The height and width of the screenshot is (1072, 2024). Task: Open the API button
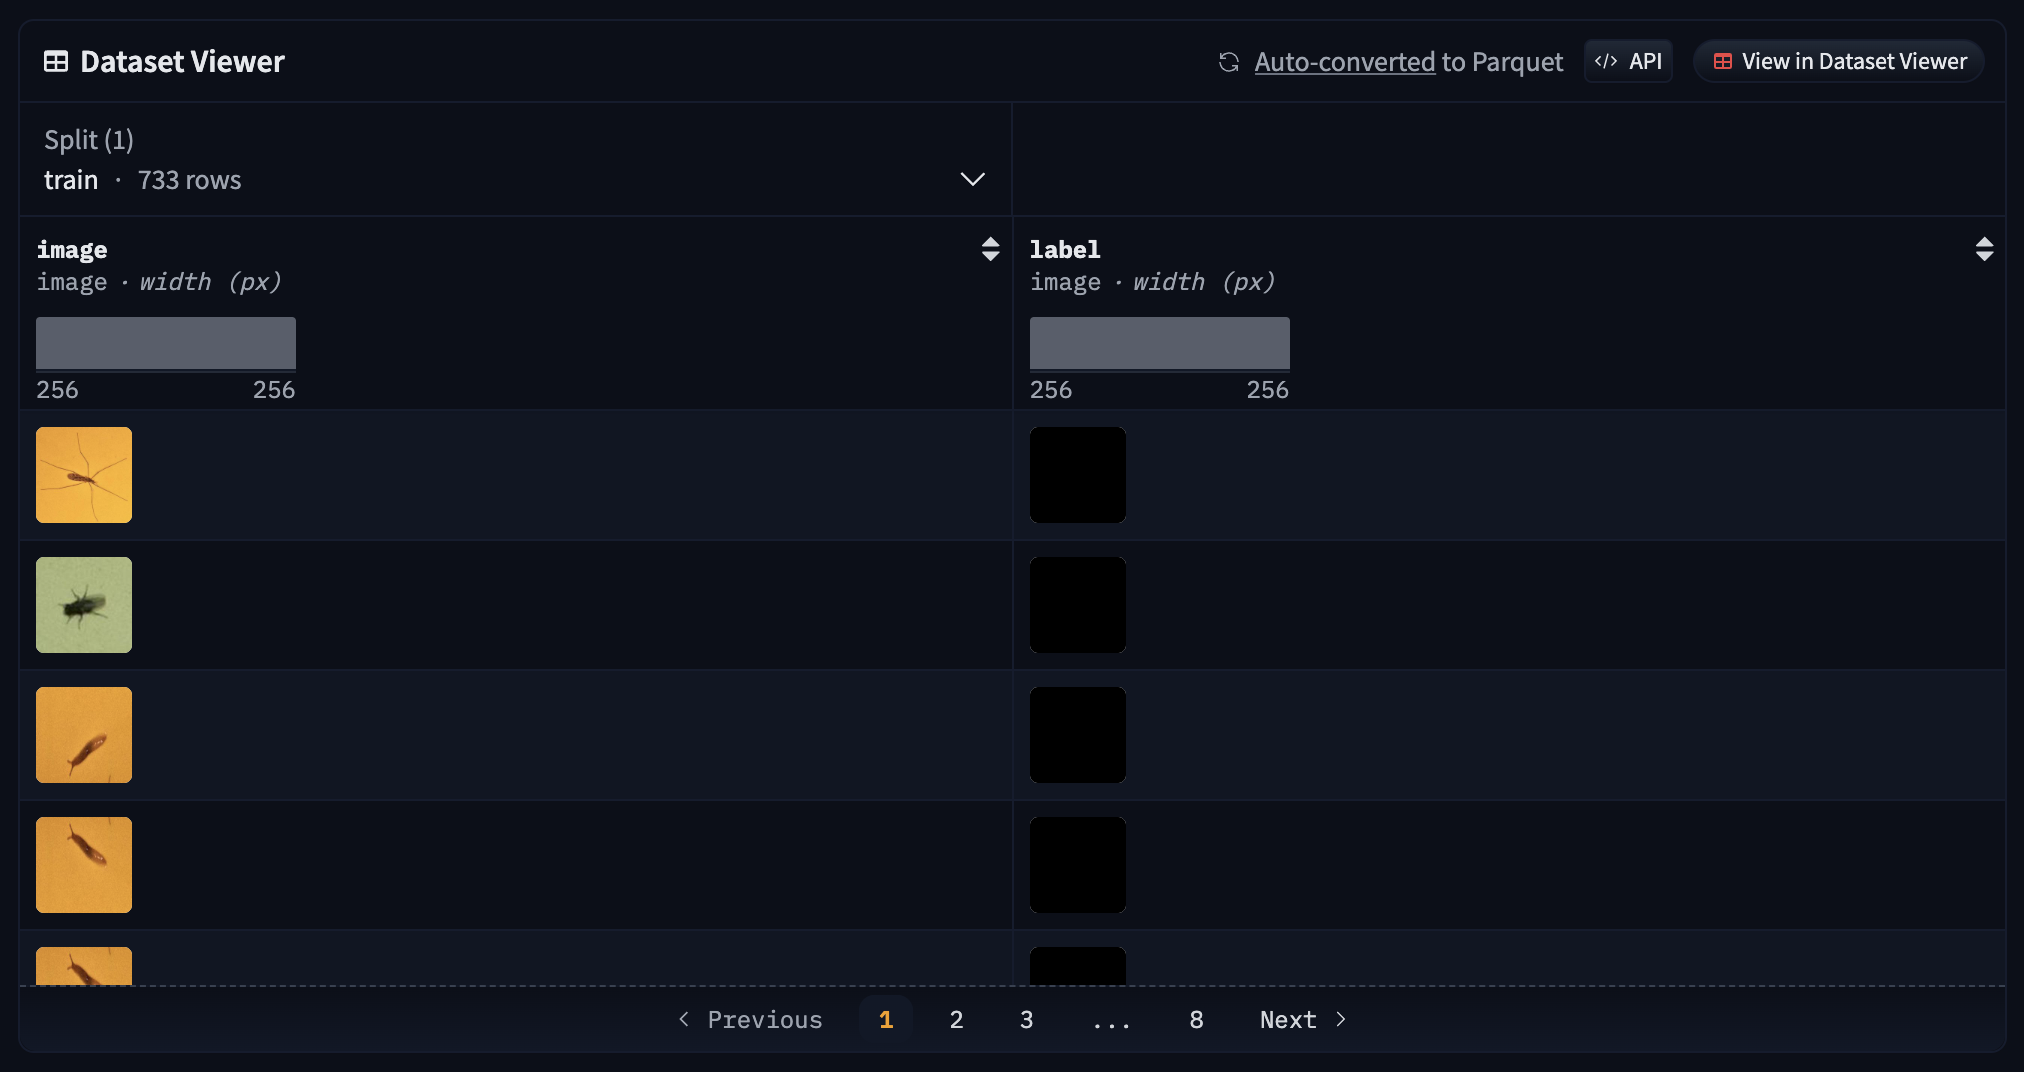[1628, 62]
